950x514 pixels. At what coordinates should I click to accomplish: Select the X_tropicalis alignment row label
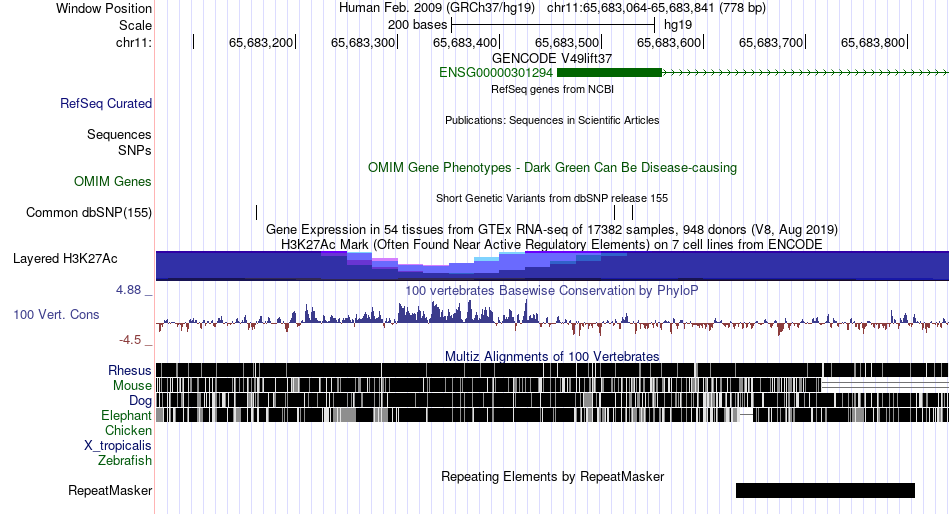coord(118,446)
